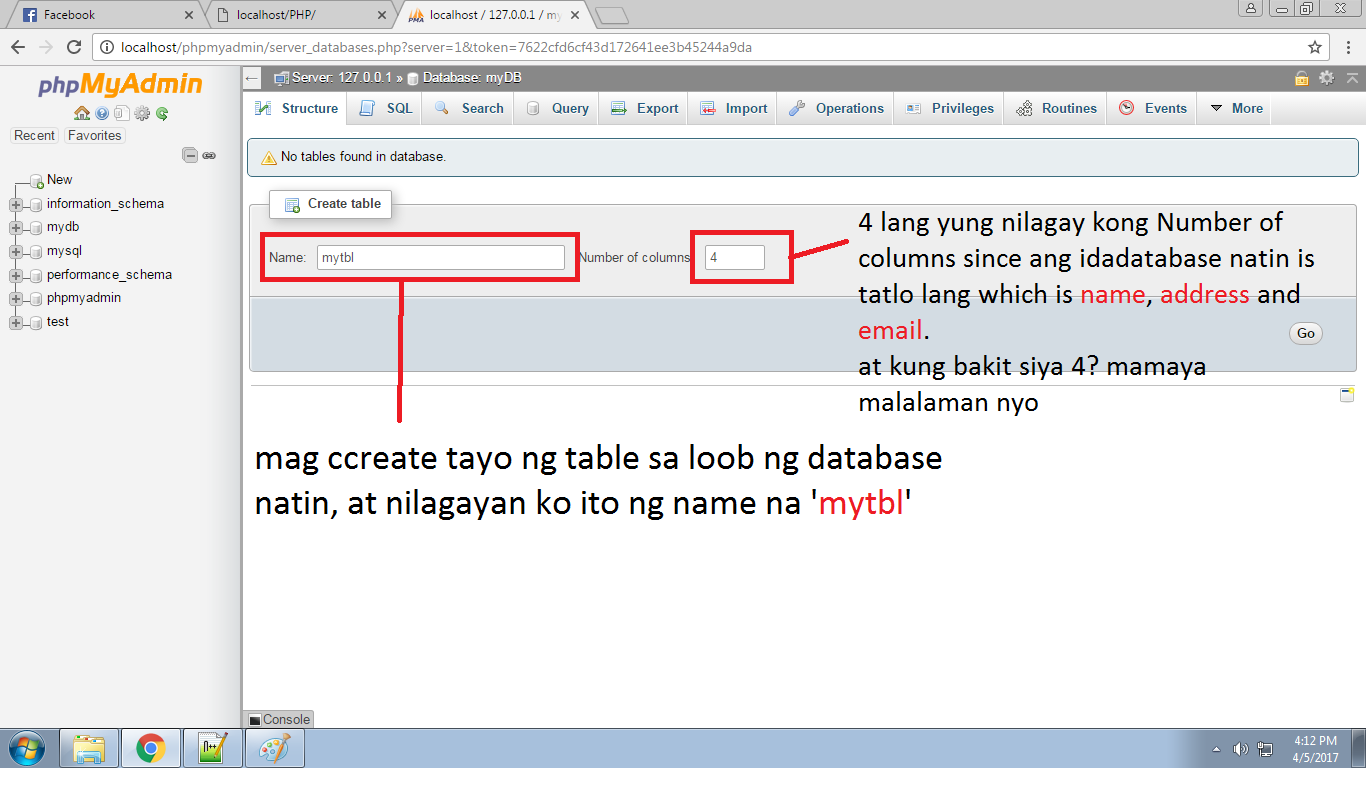This screenshot has height=792, width=1366.
Task: Switch to the Favorites list
Action: coord(94,135)
